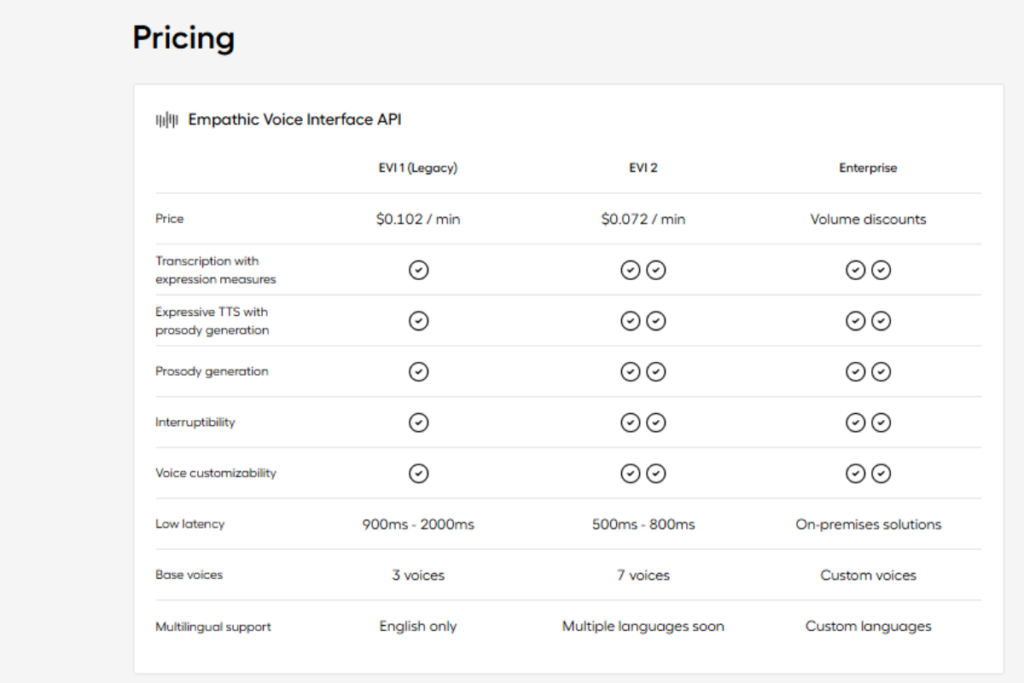Click the Multiple languages soon cell
Image resolution: width=1024 pixels, height=683 pixels.
[643, 626]
